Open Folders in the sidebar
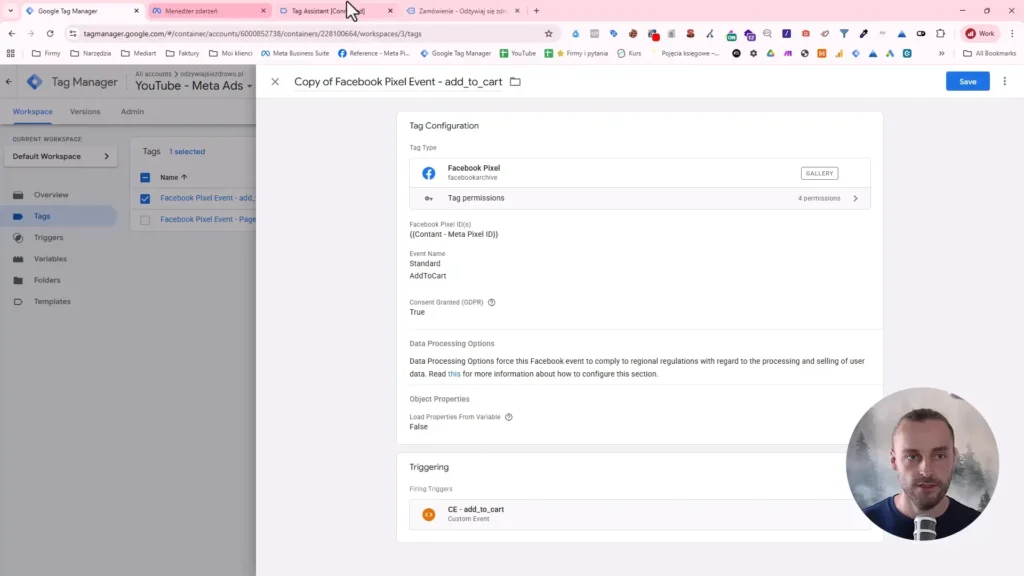1024x576 pixels. click(x=47, y=280)
